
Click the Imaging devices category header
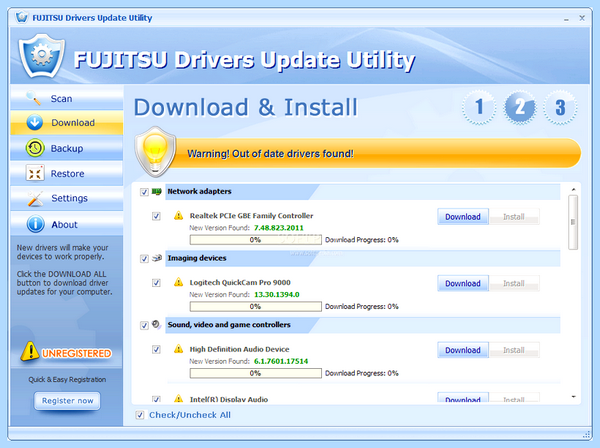pyautogui.click(x=363, y=258)
